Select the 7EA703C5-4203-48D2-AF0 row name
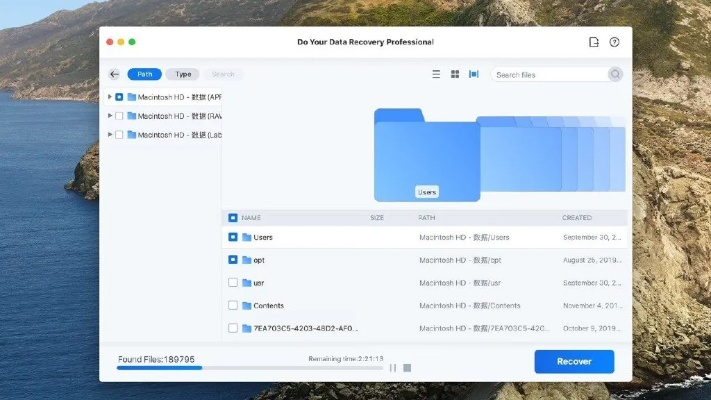 306,328
